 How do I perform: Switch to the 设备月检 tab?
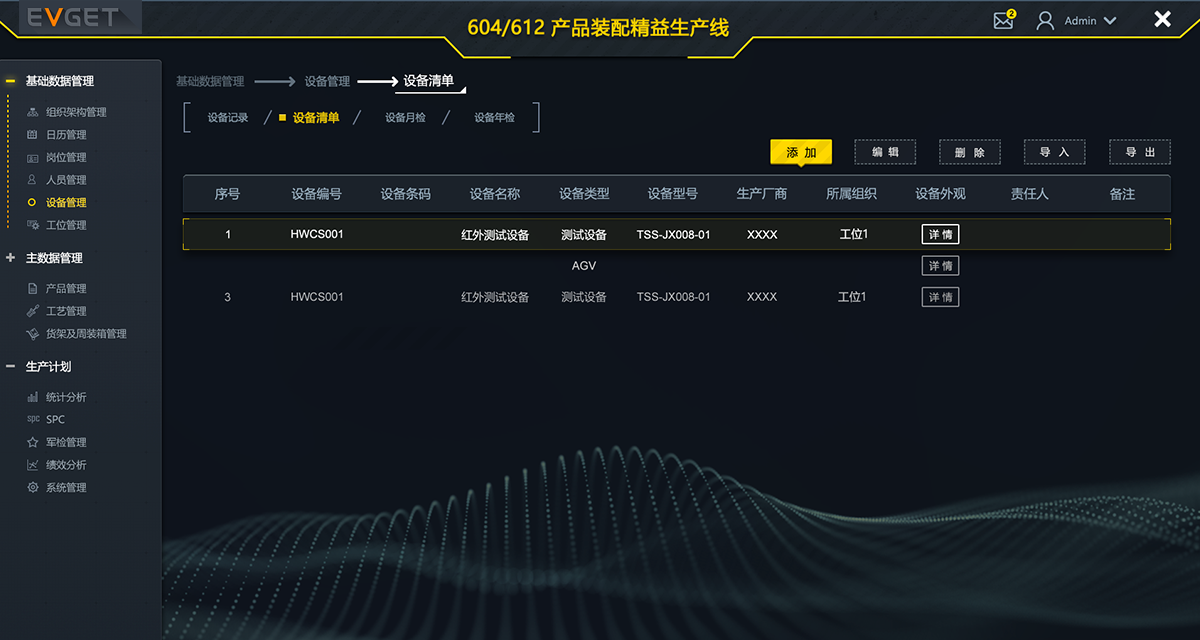coord(405,117)
